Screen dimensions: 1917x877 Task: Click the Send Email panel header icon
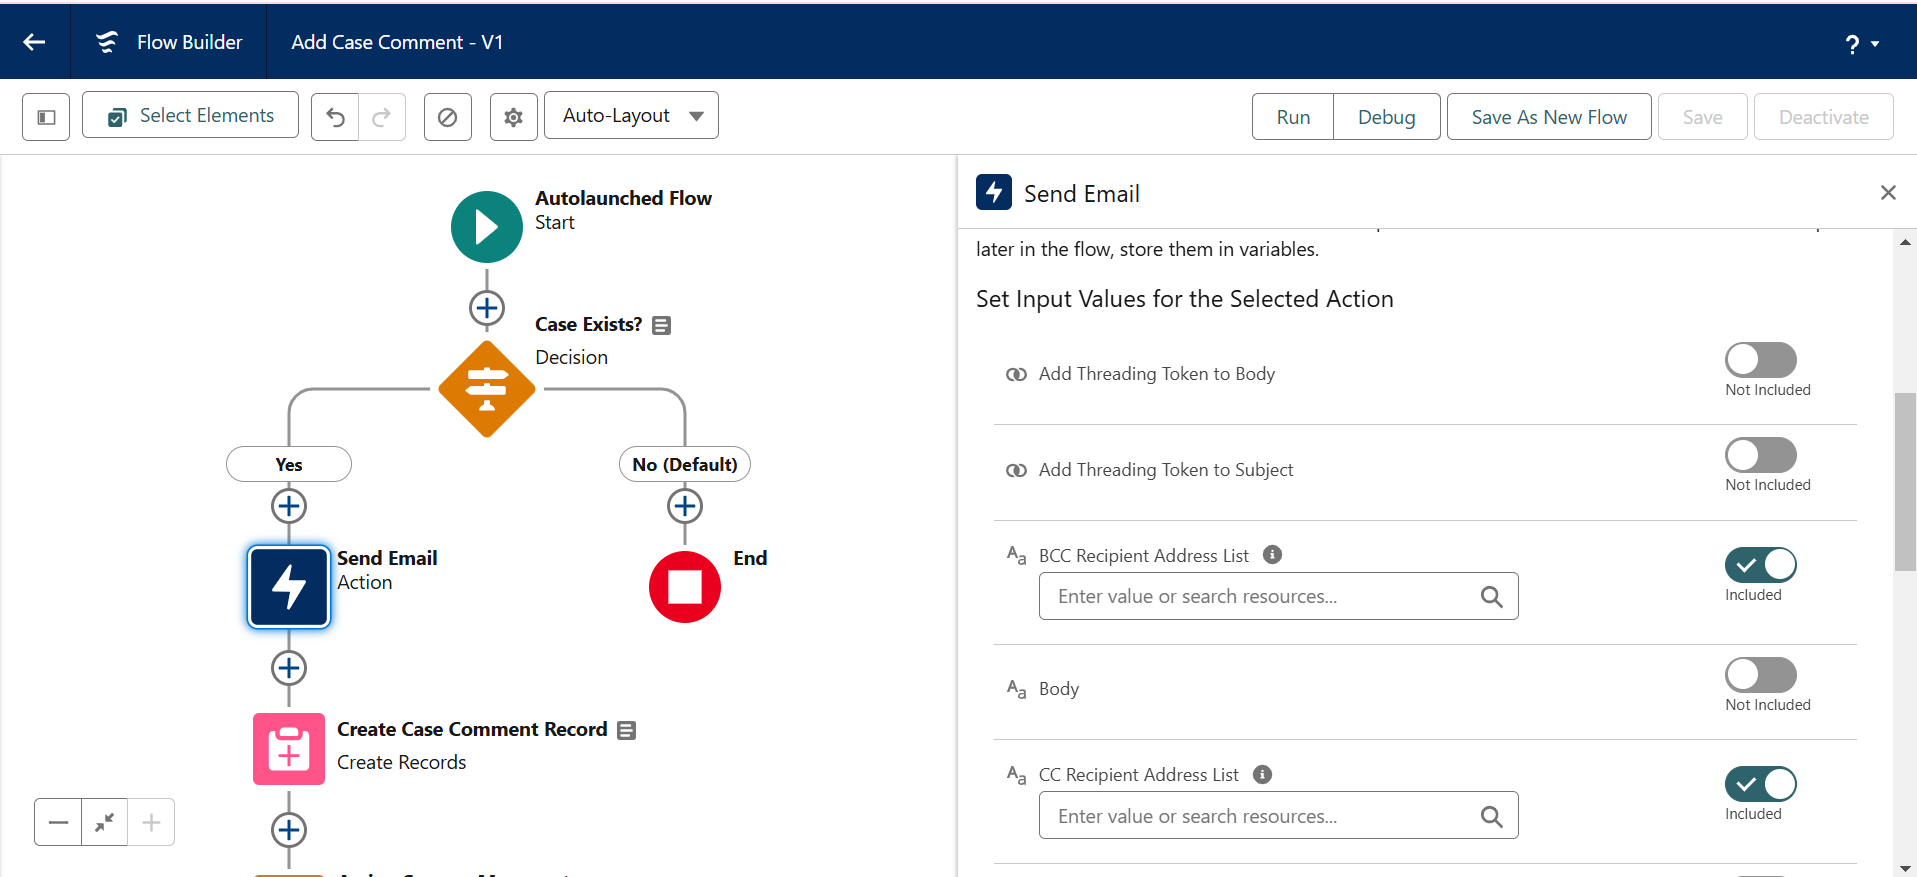click(x=994, y=192)
